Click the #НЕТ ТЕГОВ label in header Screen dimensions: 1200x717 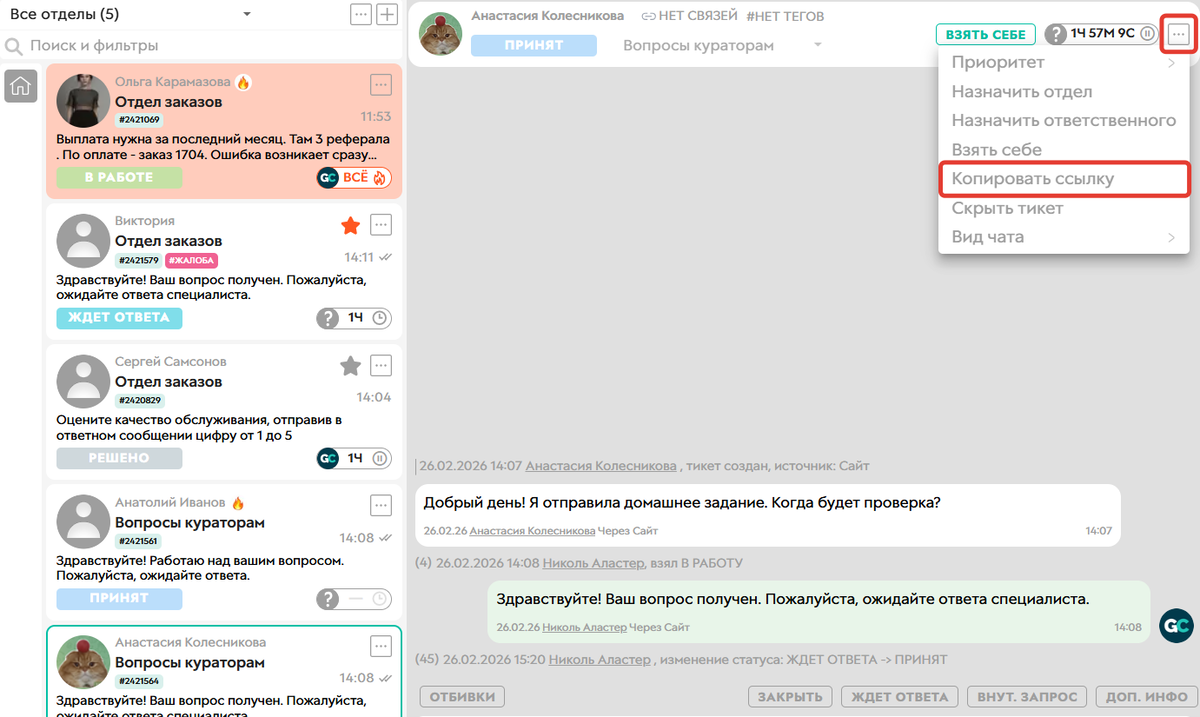(x=786, y=16)
